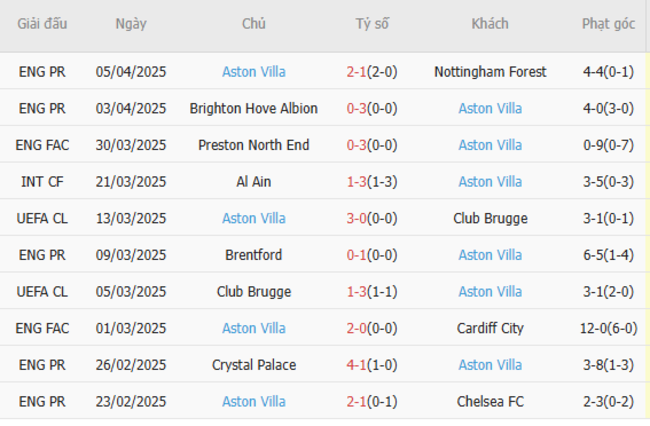The height and width of the screenshot is (426, 650).
Task: Click the 23/02/2025 date cell
Action: (x=131, y=401)
